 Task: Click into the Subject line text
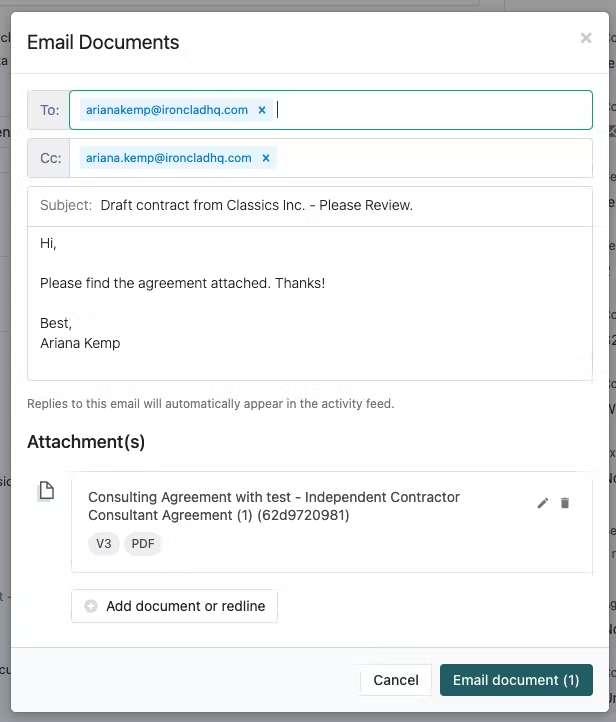256,206
